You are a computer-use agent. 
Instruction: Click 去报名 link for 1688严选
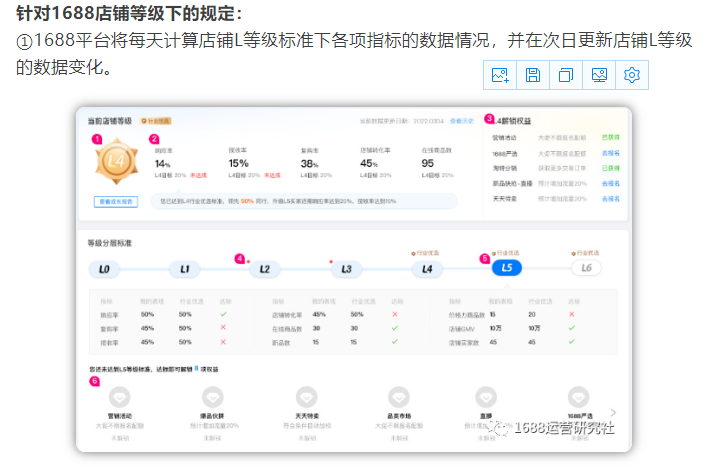pyautogui.click(x=610, y=154)
